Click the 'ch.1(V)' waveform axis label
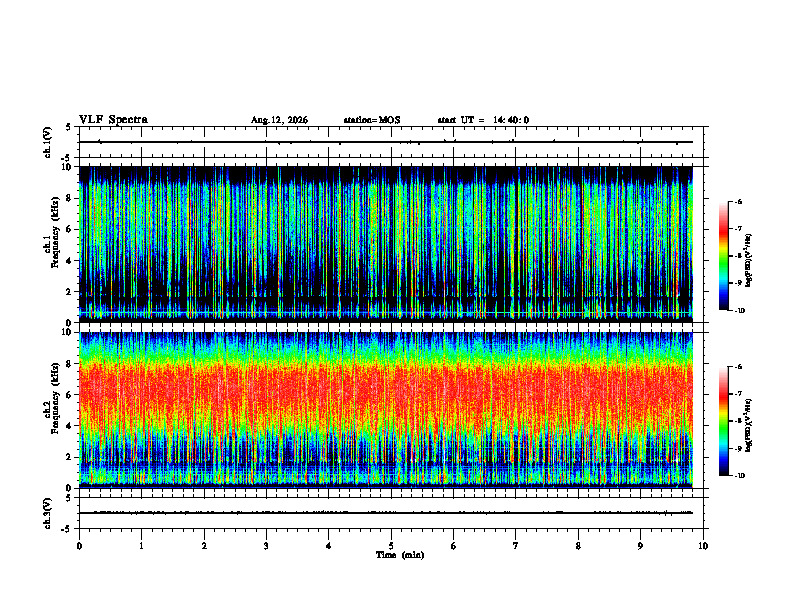The width and height of the screenshot is (792, 612). (x=48, y=142)
